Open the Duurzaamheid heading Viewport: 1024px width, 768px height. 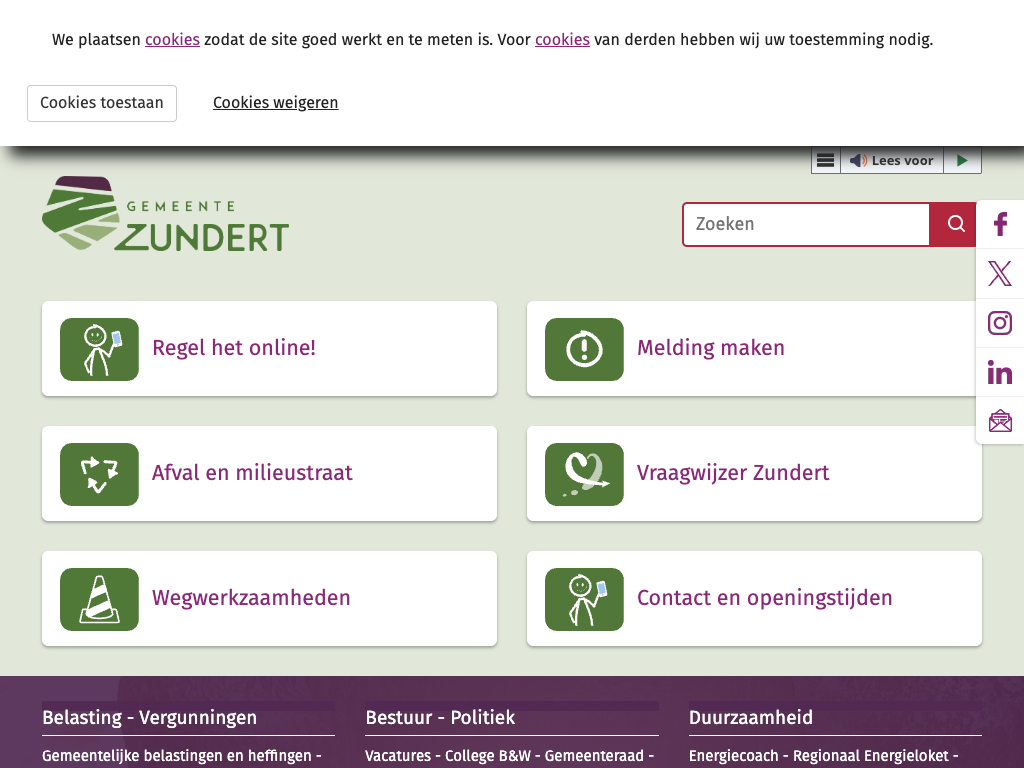pyautogui.click(x=751, y=718)
